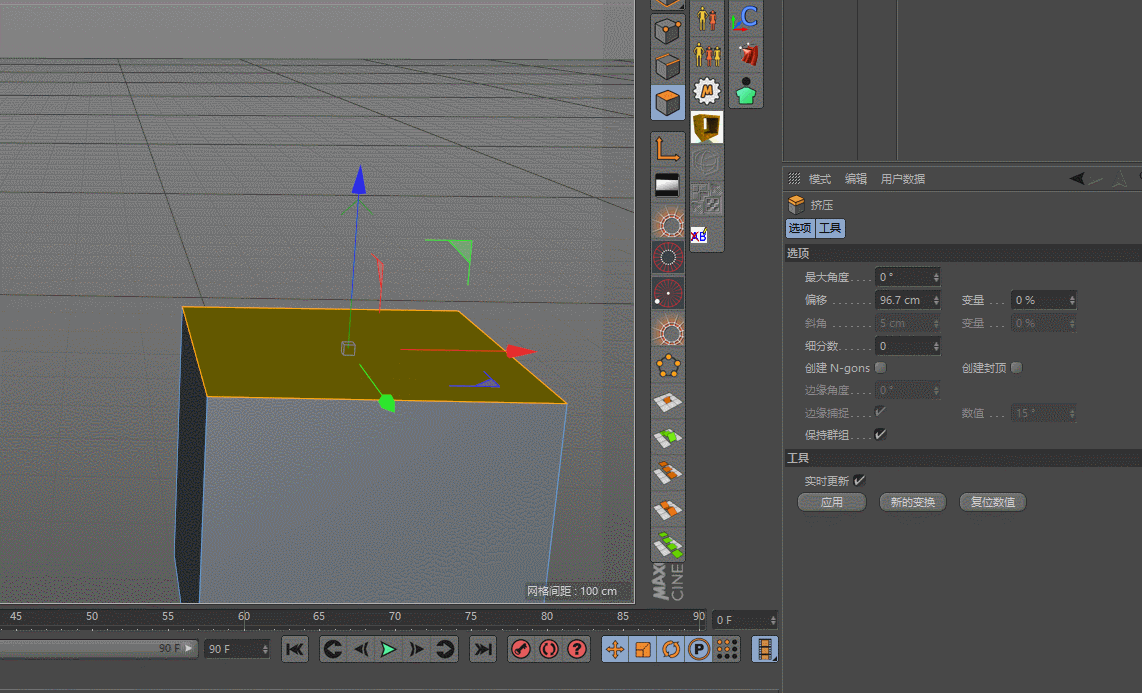The image size is (1142, 693).
Task: Step forward one frame
Action: pos(417,649)
